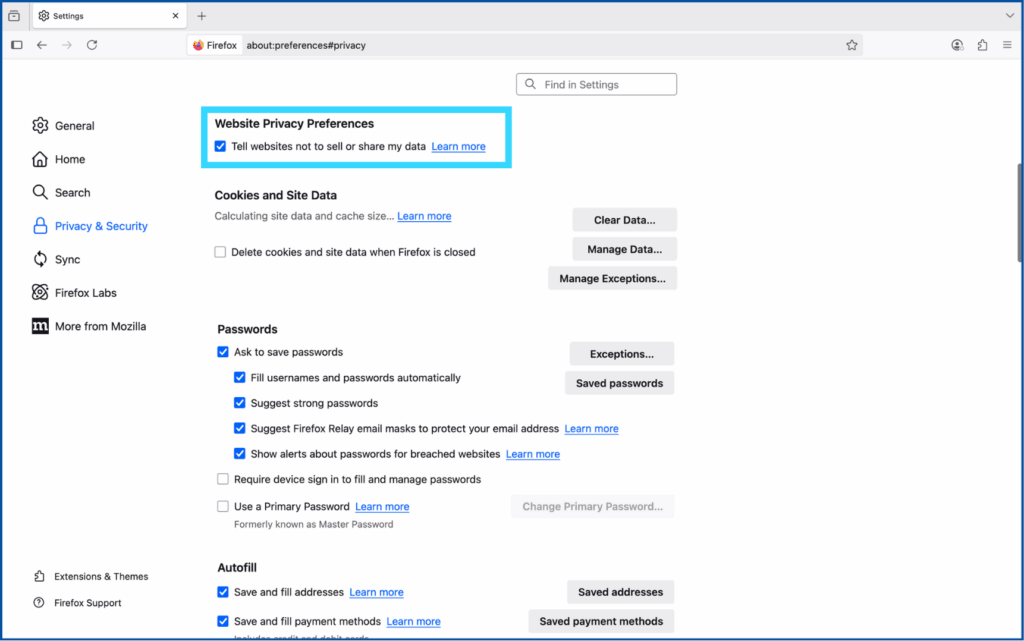Image resolution: width=1024 pixels, height=641 pixels.
Task: Click the Clear Data button
Action: point(624,220)
